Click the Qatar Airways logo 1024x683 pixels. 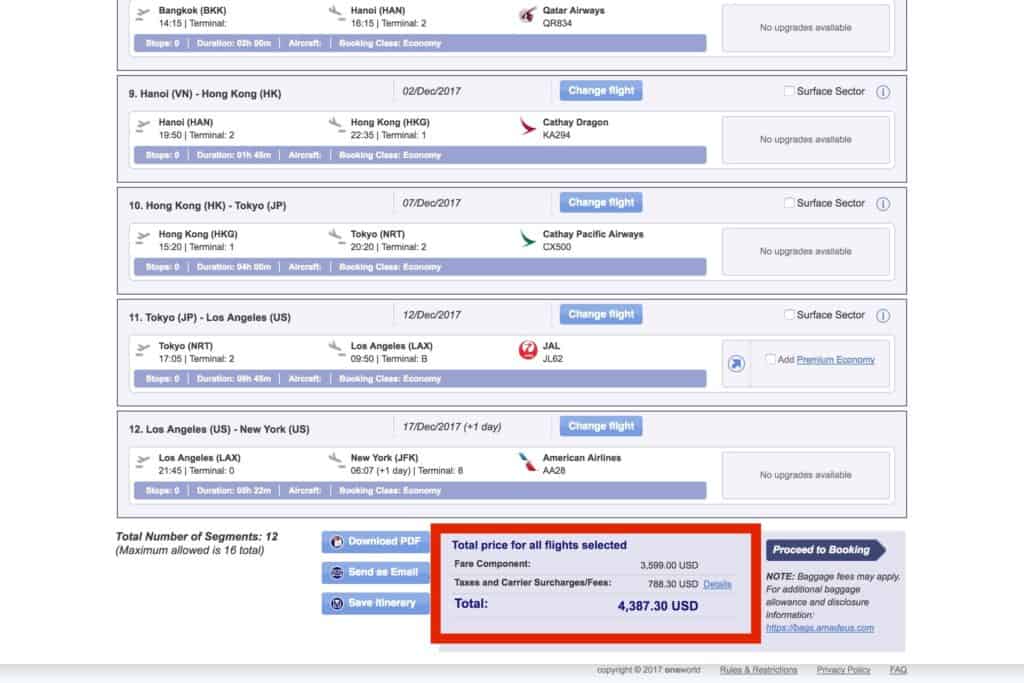pos(527,14)
